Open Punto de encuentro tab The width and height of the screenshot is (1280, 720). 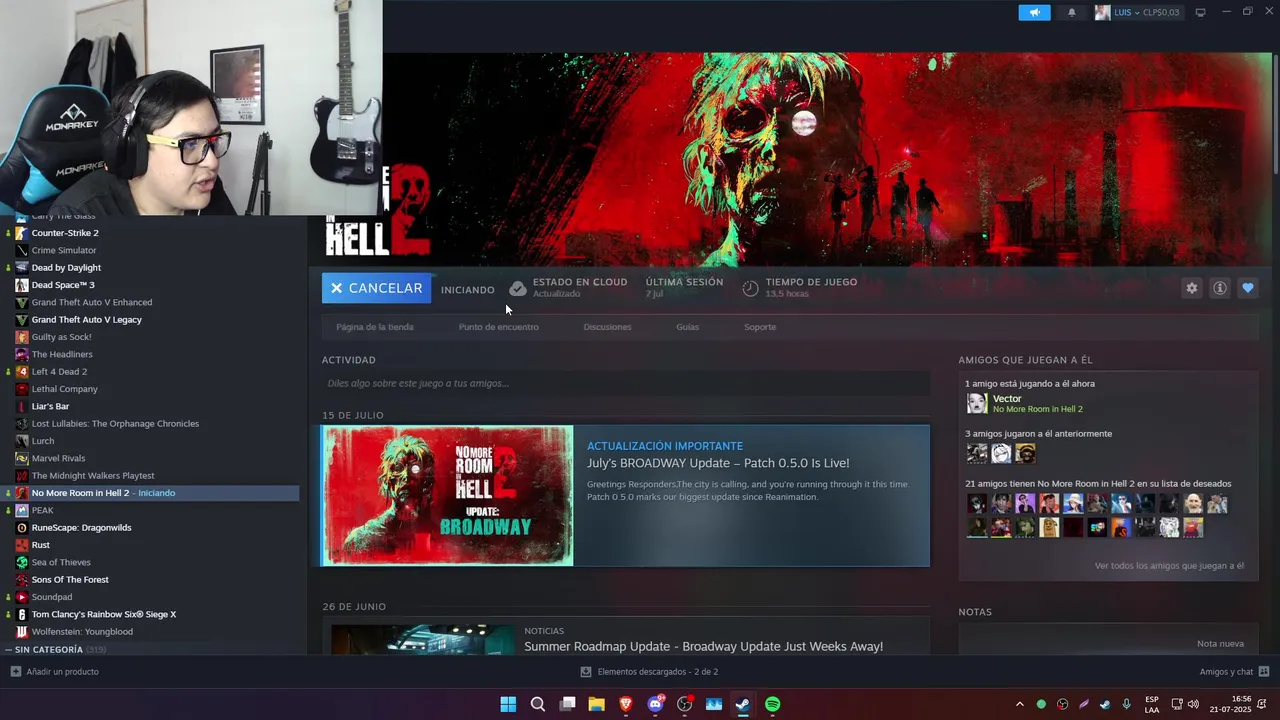[x=498, y=327]
